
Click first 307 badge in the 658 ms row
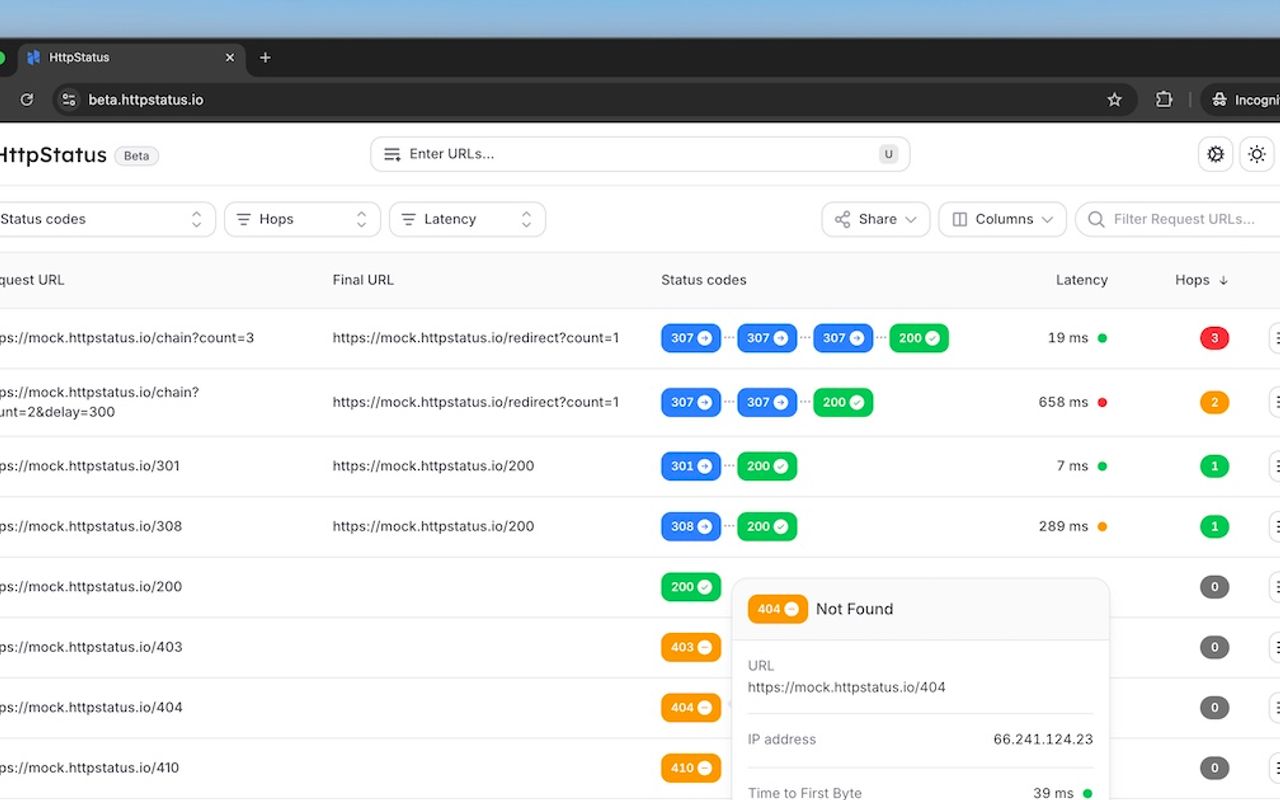(x=691, y=402)
